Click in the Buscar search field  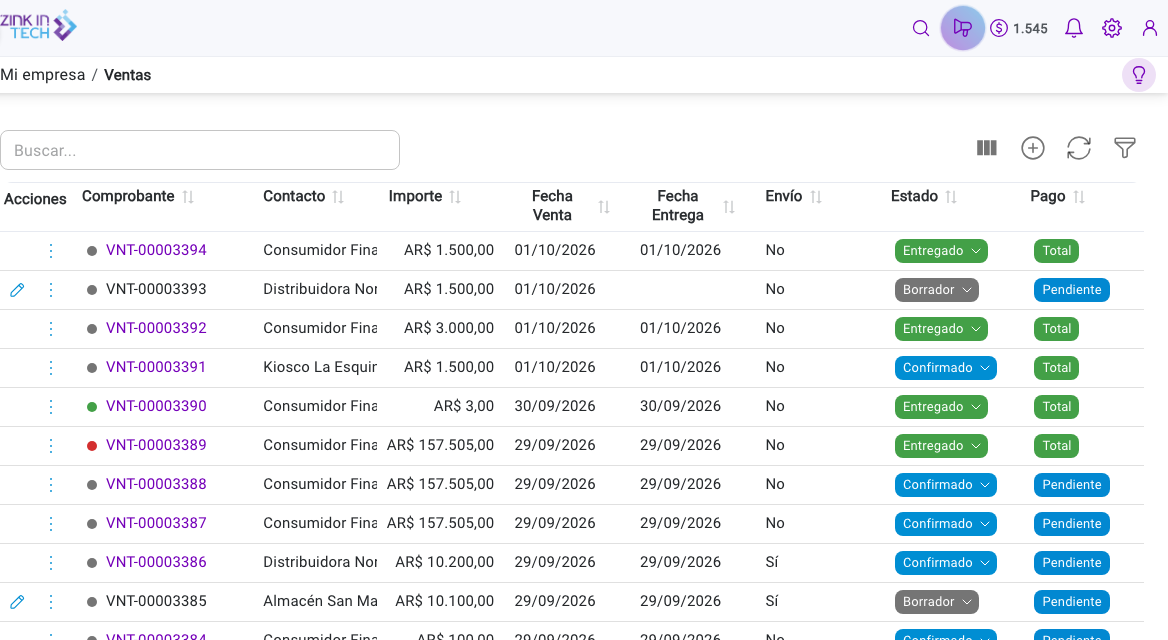[200, 151]
